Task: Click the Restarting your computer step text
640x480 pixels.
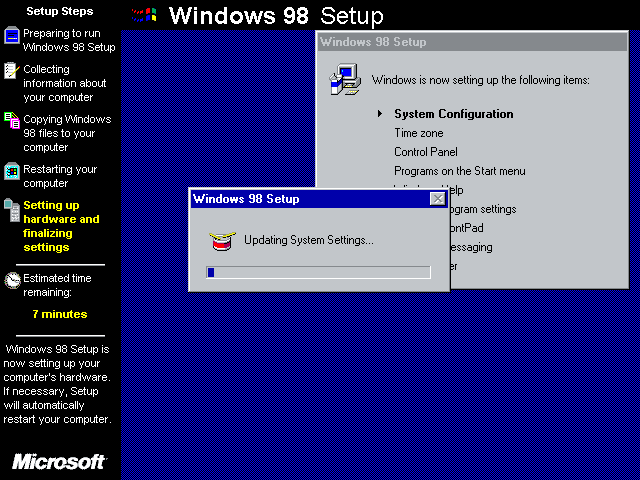Action: pos(60,176)
